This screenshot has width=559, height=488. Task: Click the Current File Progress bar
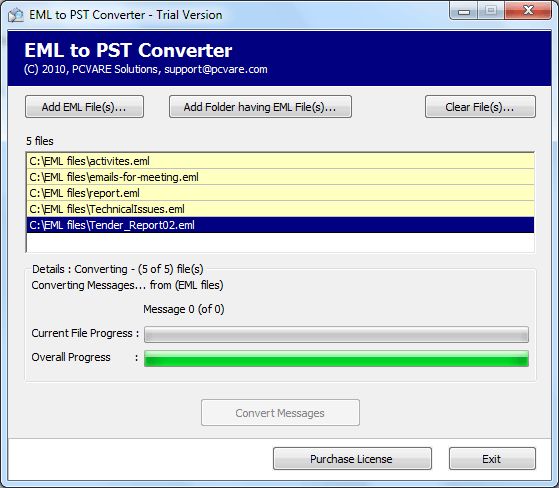pyautogui.click(x=336, y=334)
